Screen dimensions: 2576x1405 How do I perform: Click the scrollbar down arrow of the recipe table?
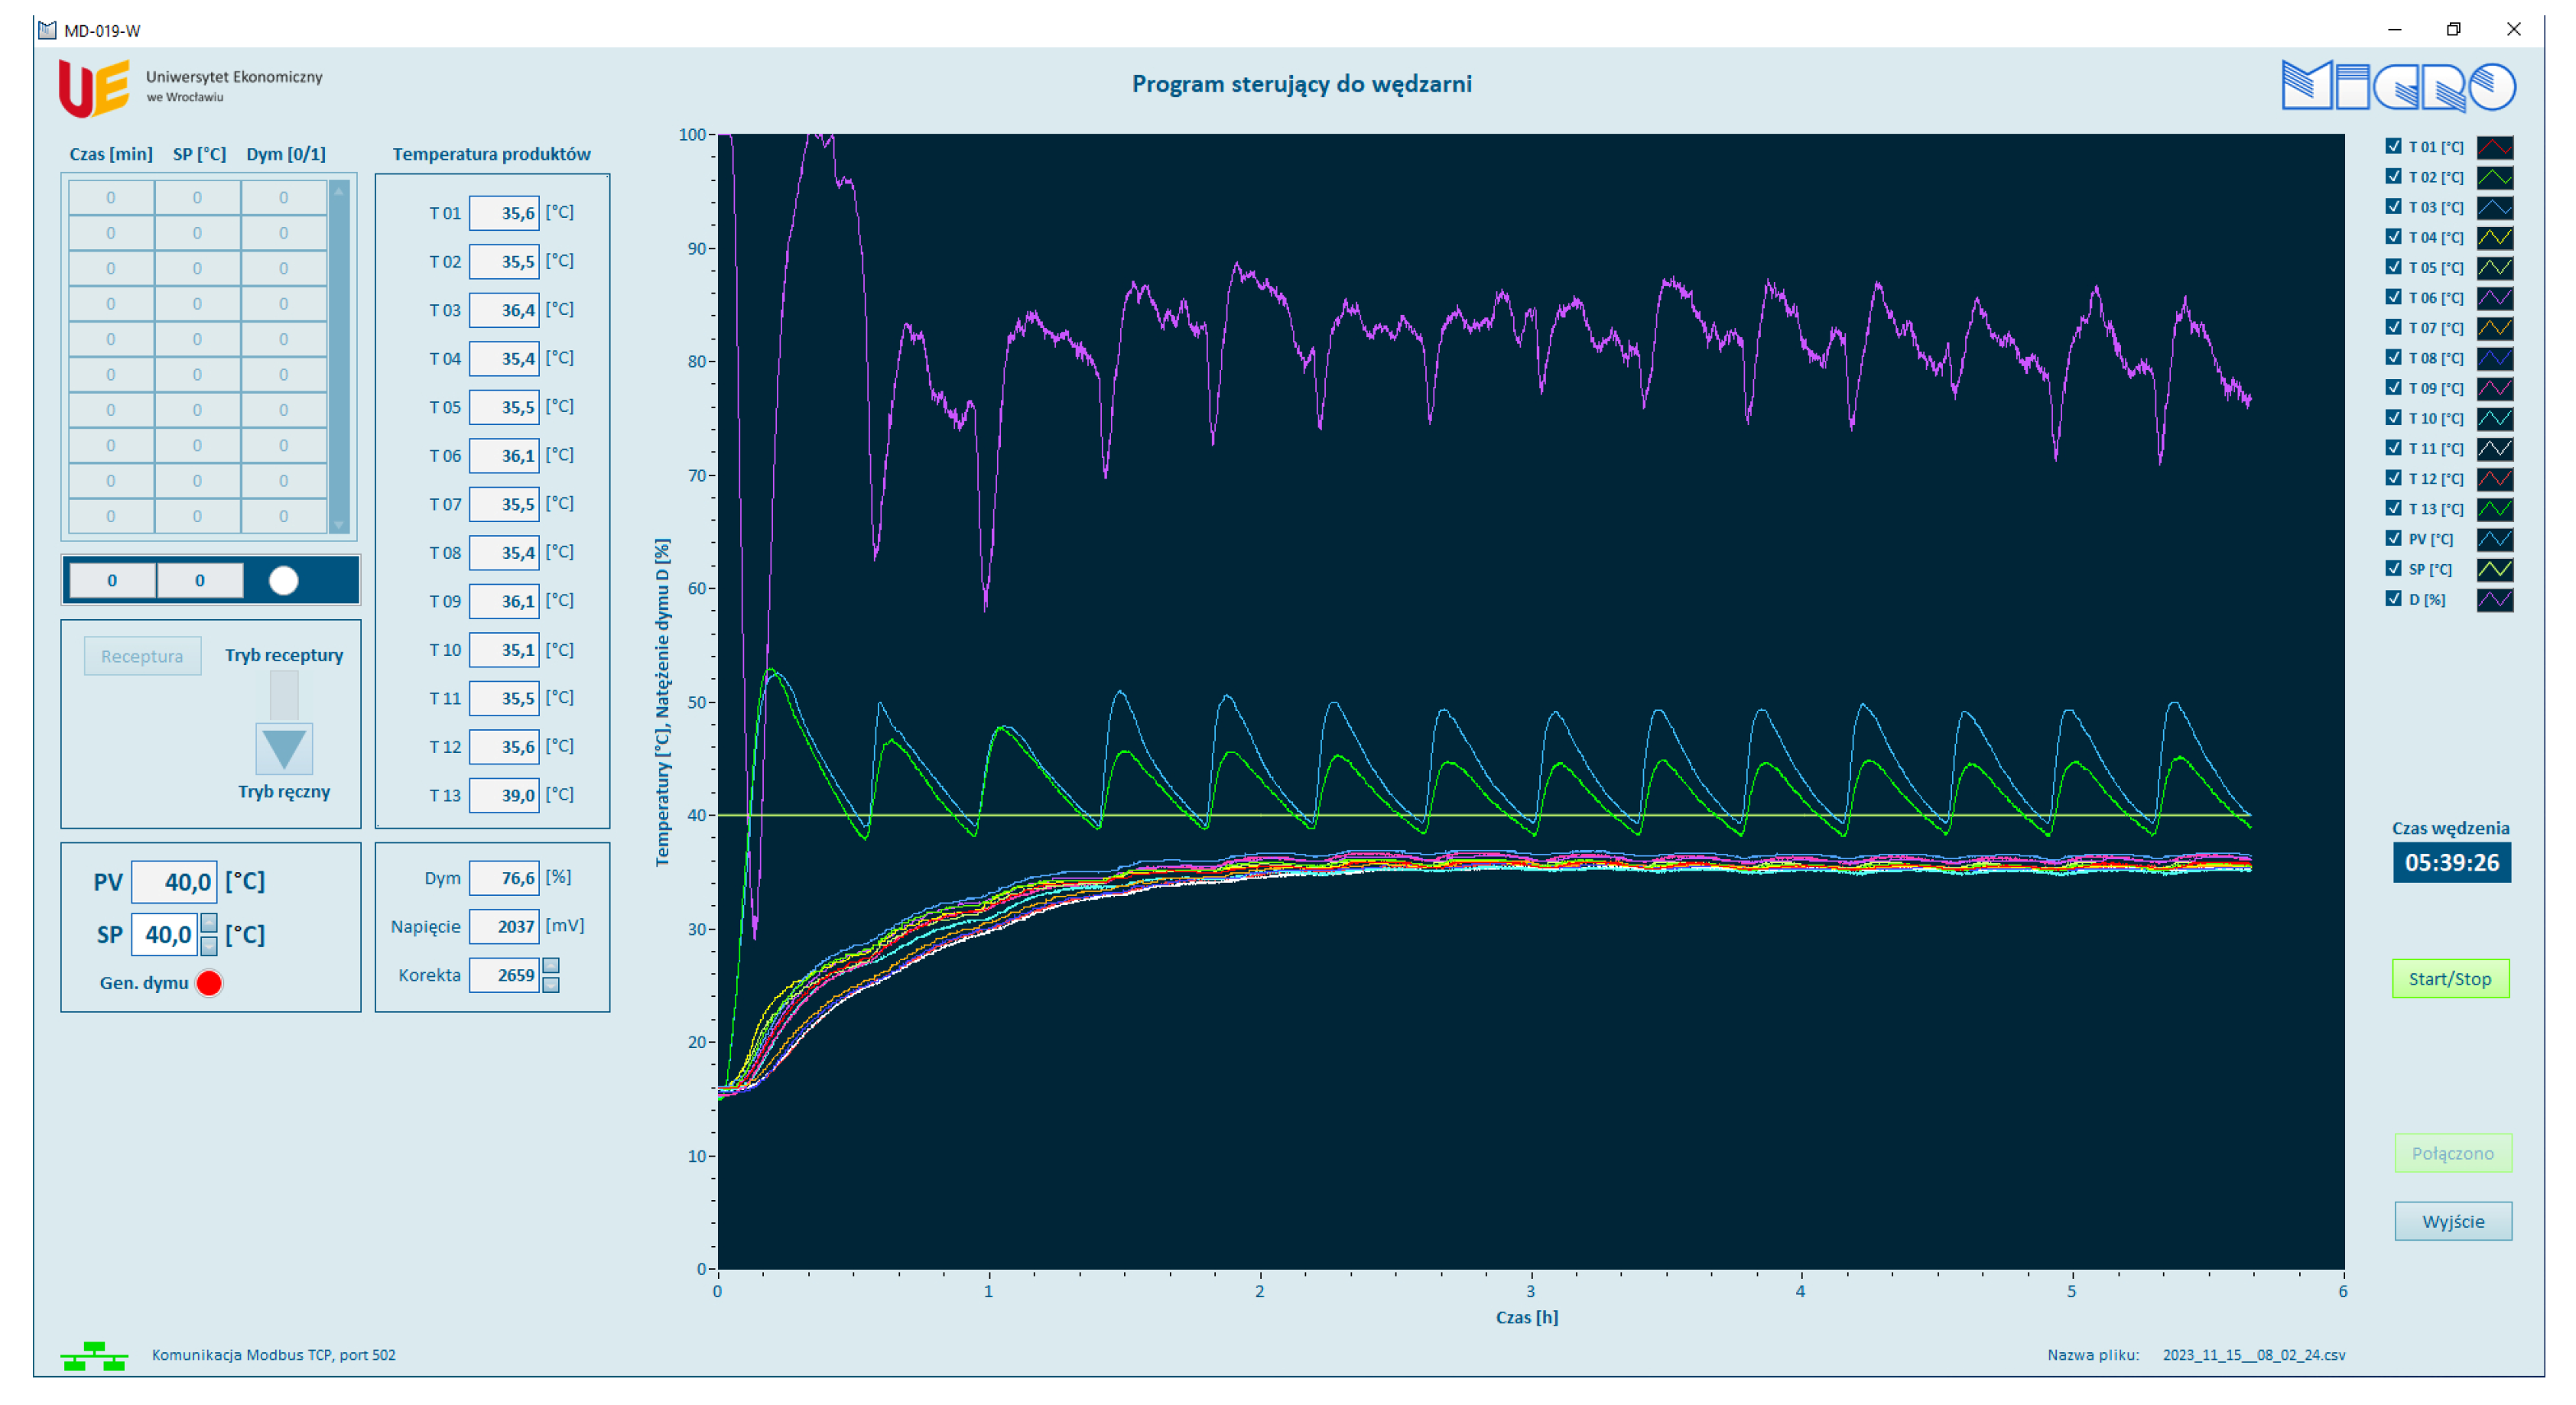tap(337, 524)
